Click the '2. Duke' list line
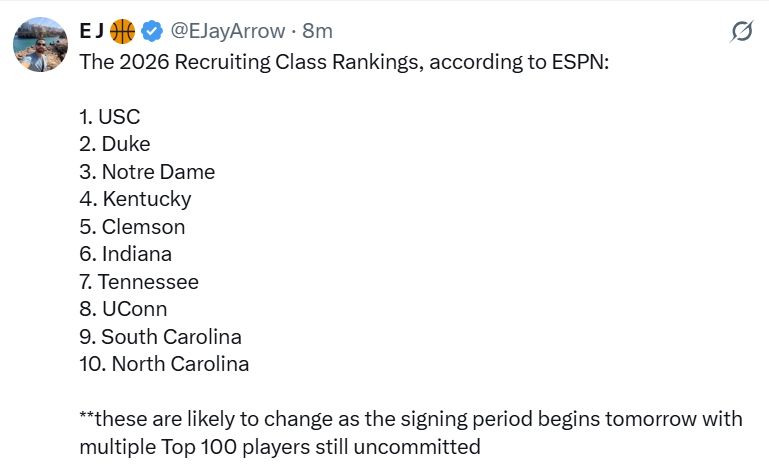Screen dimensions: 769x467 [114, 144]
